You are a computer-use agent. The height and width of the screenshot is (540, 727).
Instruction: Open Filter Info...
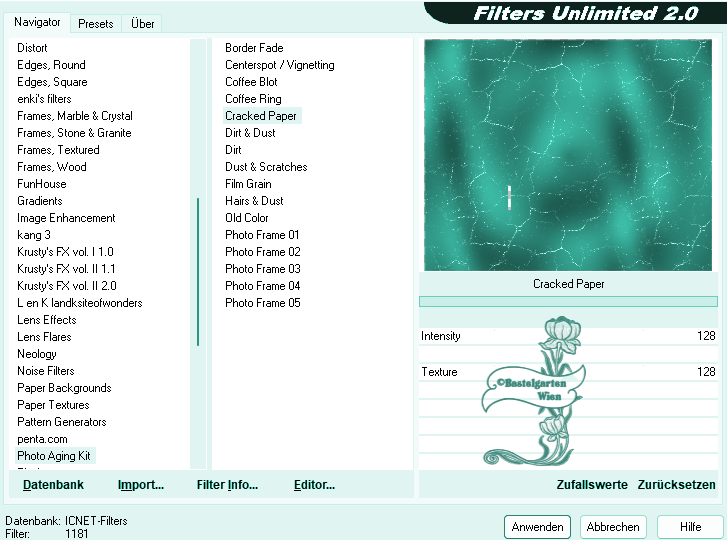227,485
